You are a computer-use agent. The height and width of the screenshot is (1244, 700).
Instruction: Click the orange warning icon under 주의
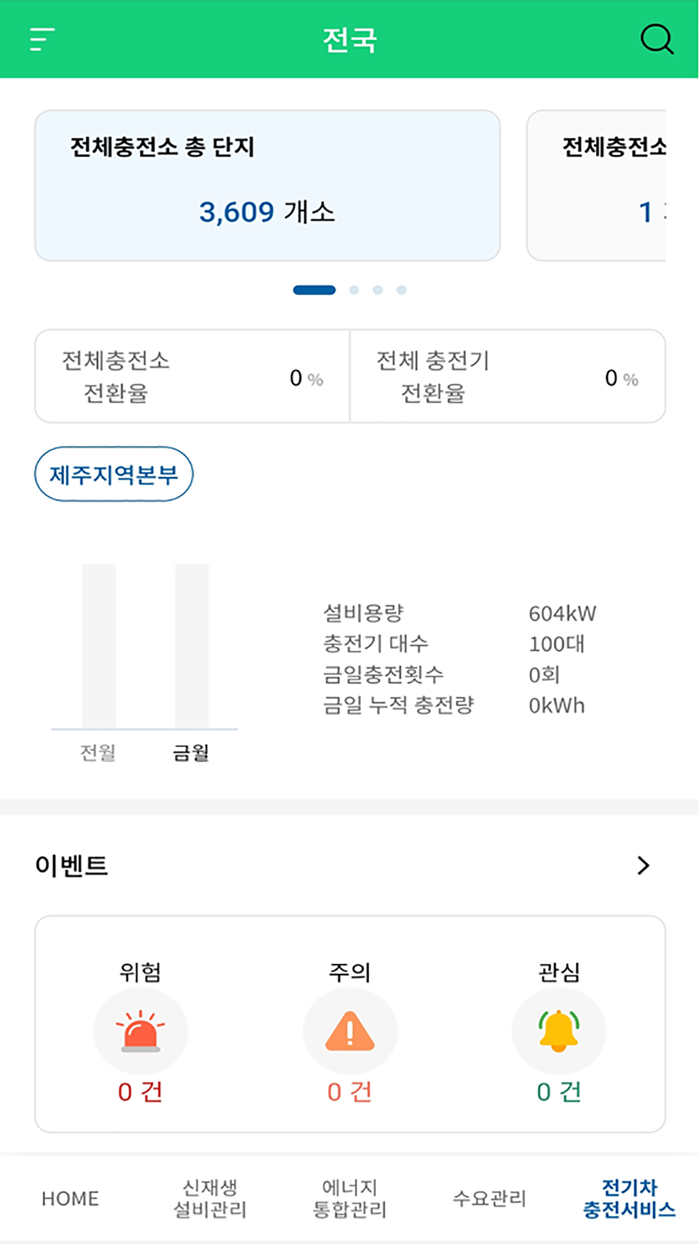[350, 1031]
